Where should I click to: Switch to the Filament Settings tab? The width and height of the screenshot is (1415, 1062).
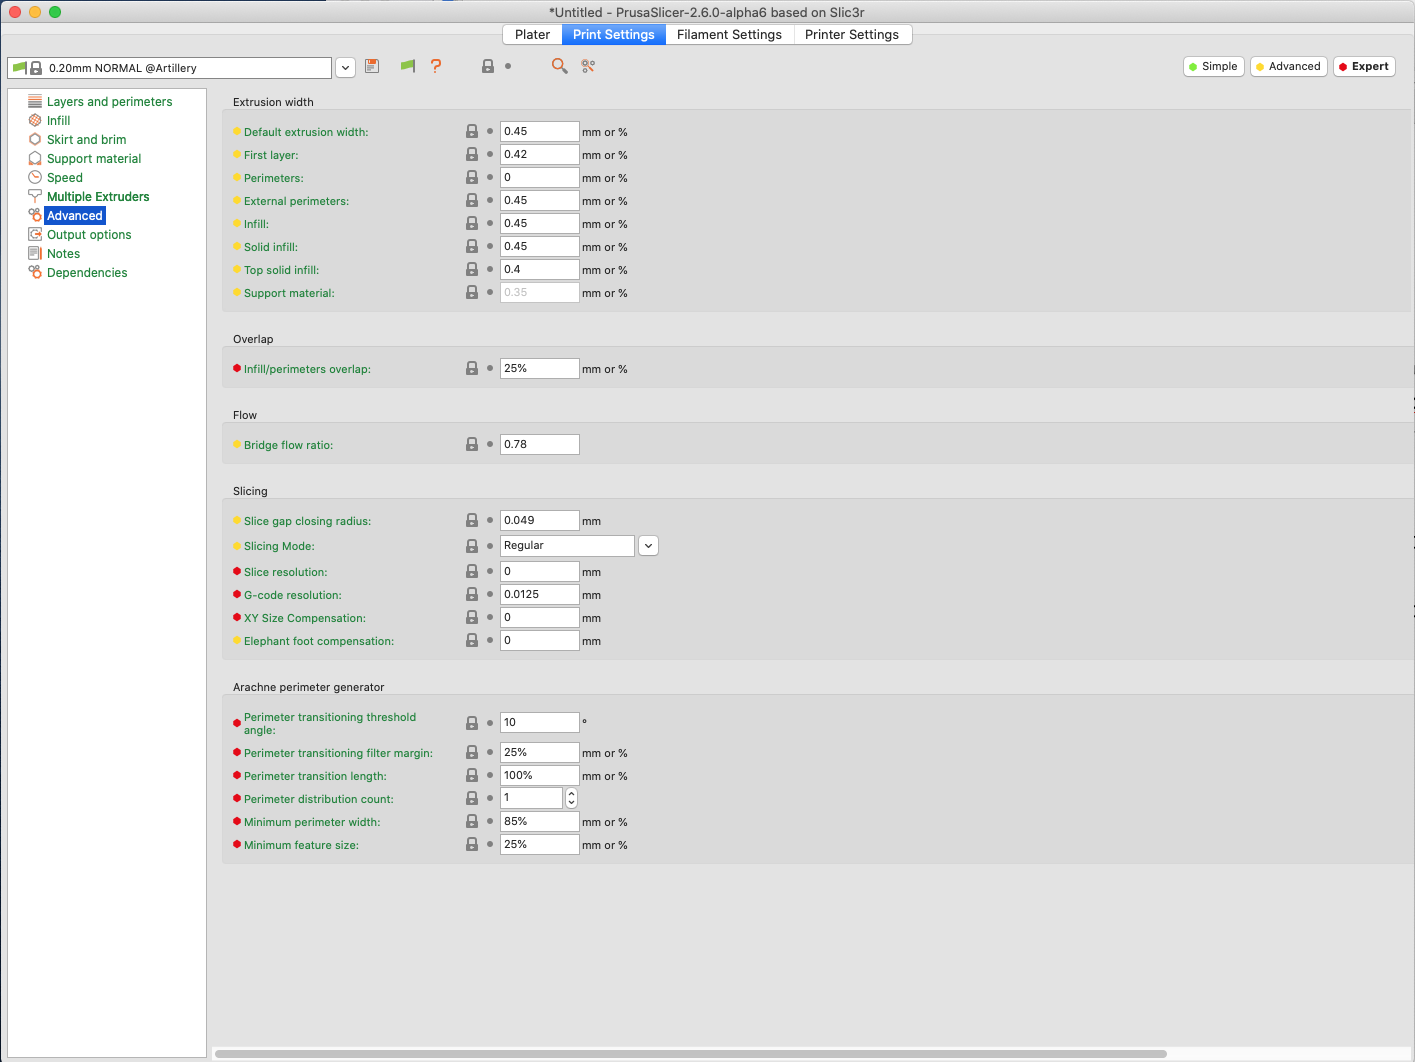pyautogui.click(x=729, y=34)
